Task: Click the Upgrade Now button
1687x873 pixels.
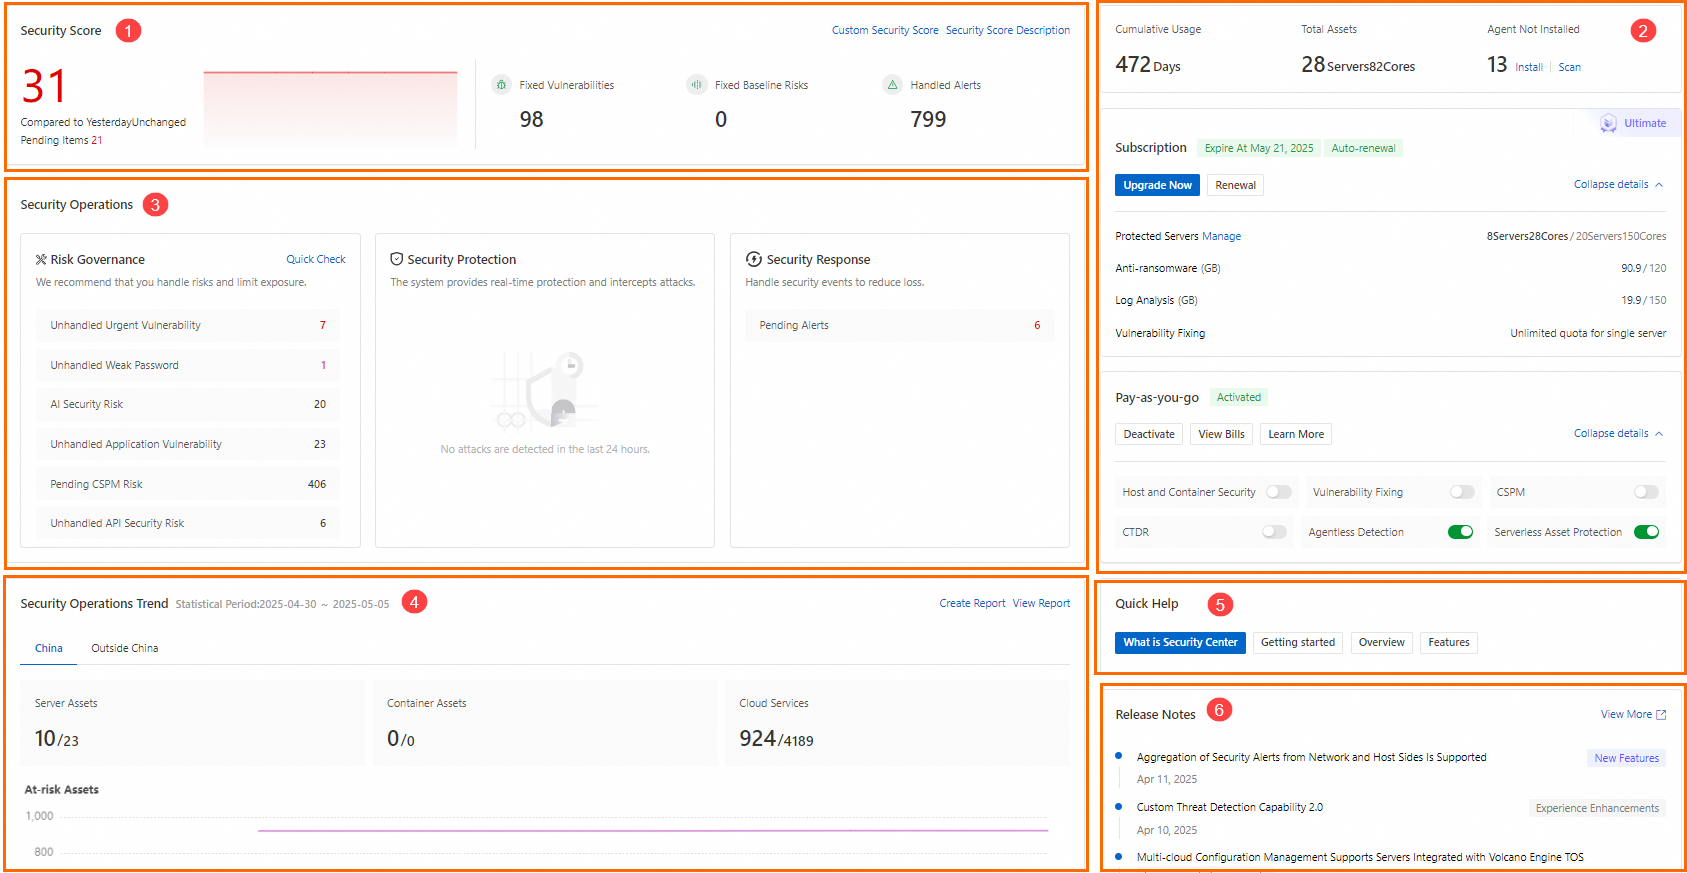Action: [1157, 185]
